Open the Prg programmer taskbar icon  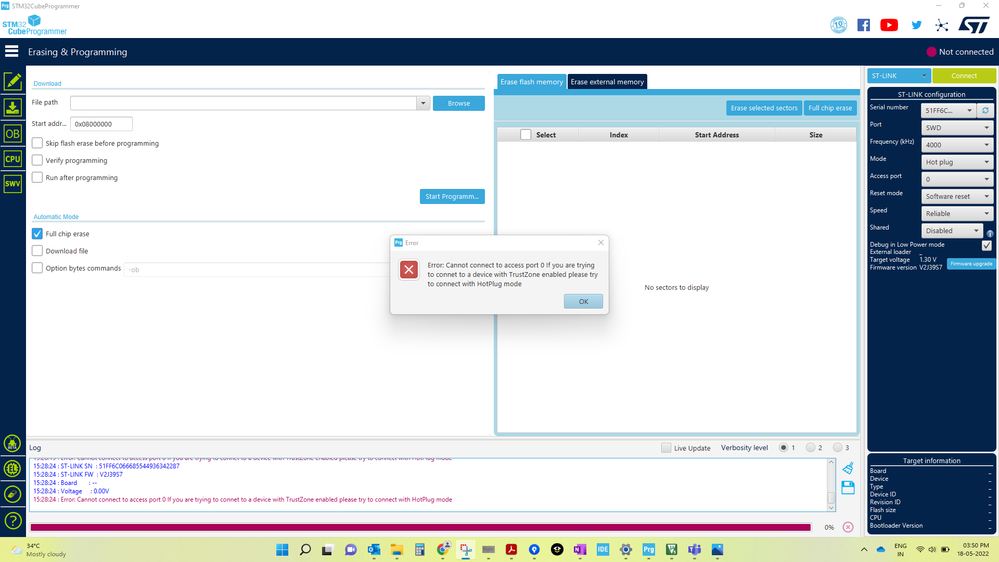click(649, 549)
